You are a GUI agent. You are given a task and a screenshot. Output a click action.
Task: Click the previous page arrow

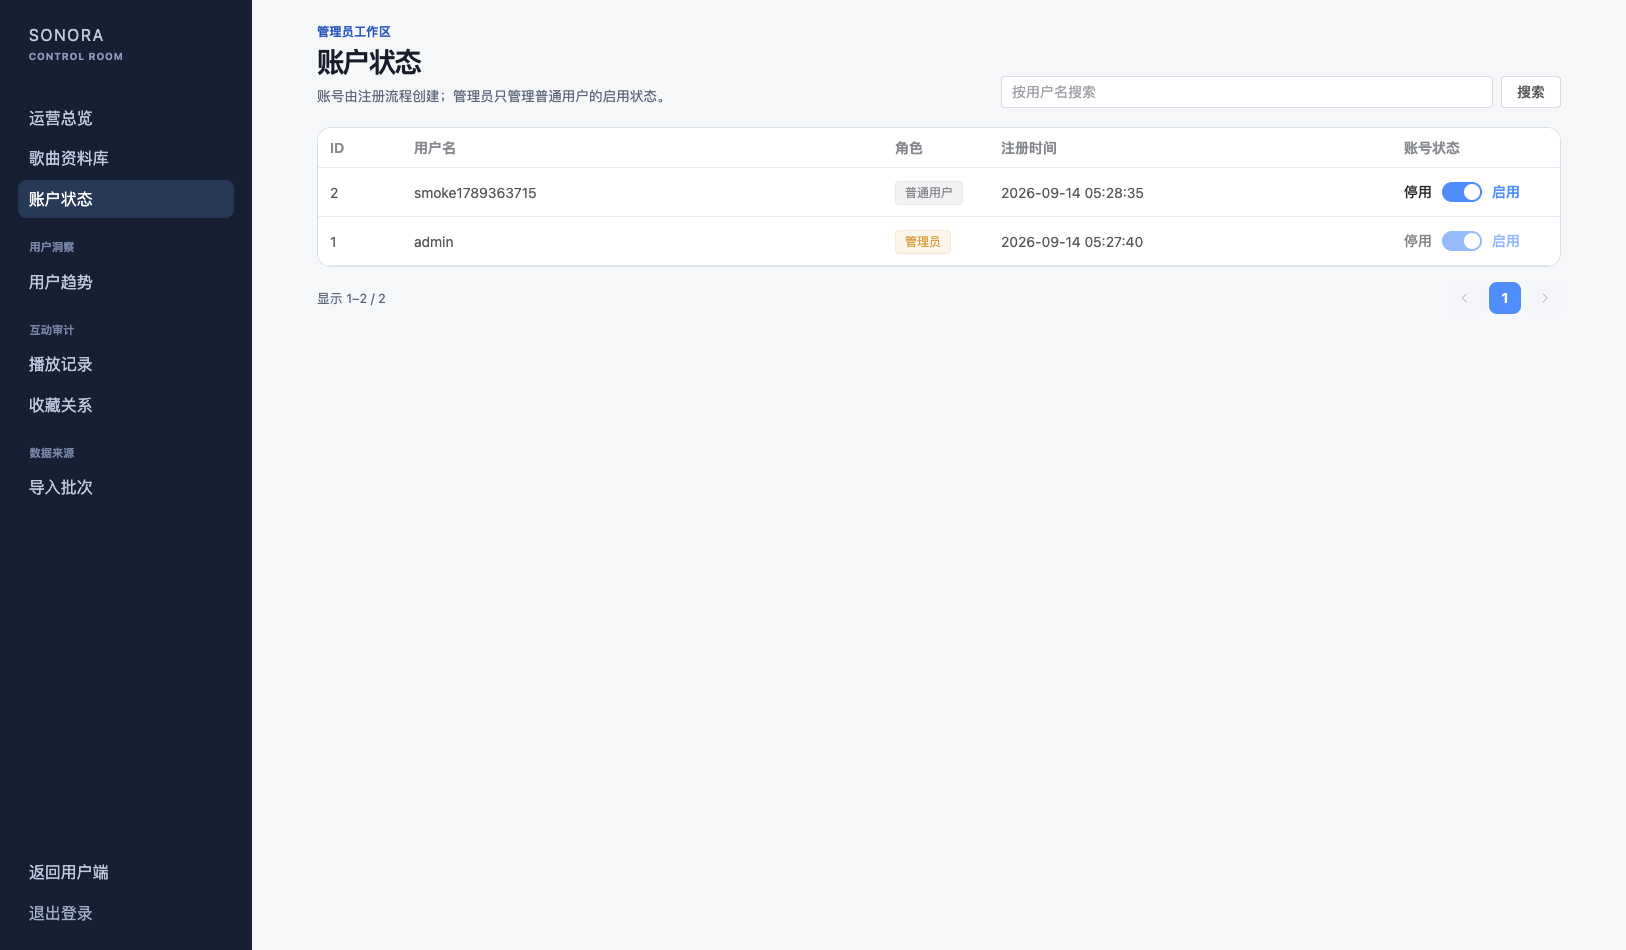pos(1464,298)
